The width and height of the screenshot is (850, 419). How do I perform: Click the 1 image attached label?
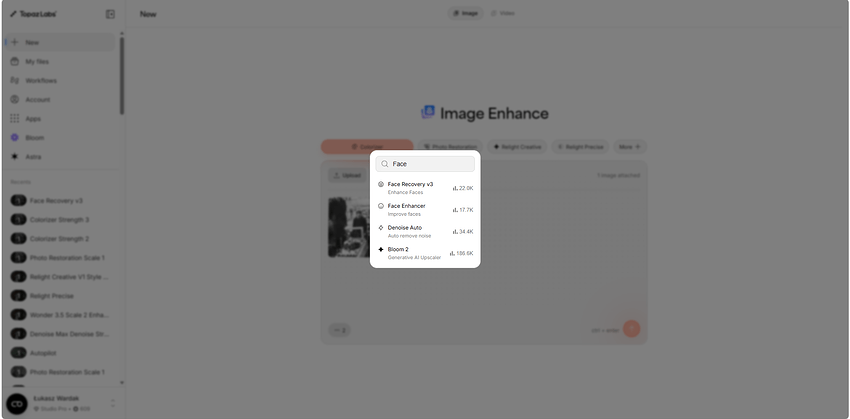(x=618, y=176)
